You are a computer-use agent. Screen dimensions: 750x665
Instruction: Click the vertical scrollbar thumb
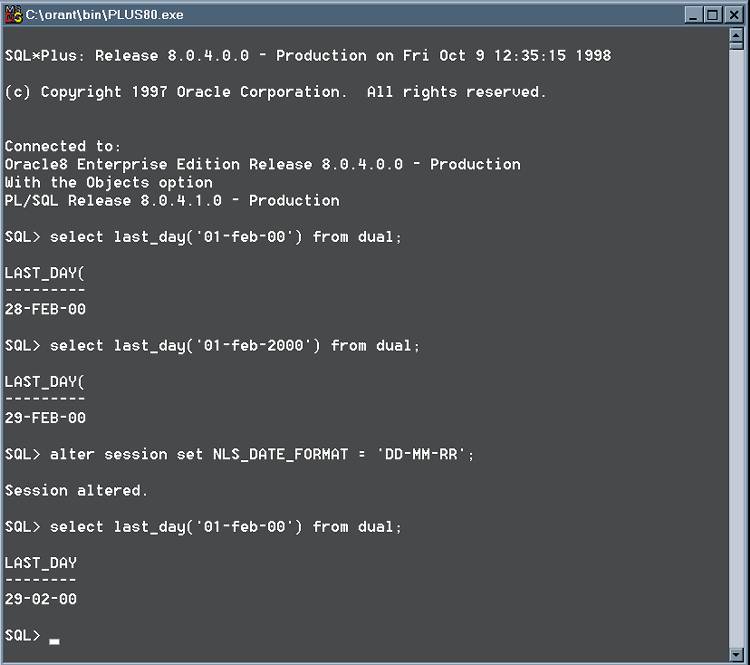[736, 46]
